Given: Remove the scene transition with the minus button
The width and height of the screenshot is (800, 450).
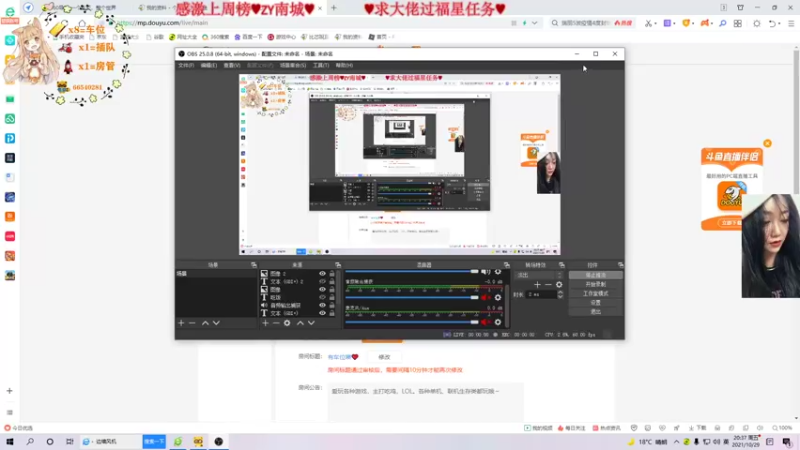Looking at the screenshot, I should click(x=548, y=285).
